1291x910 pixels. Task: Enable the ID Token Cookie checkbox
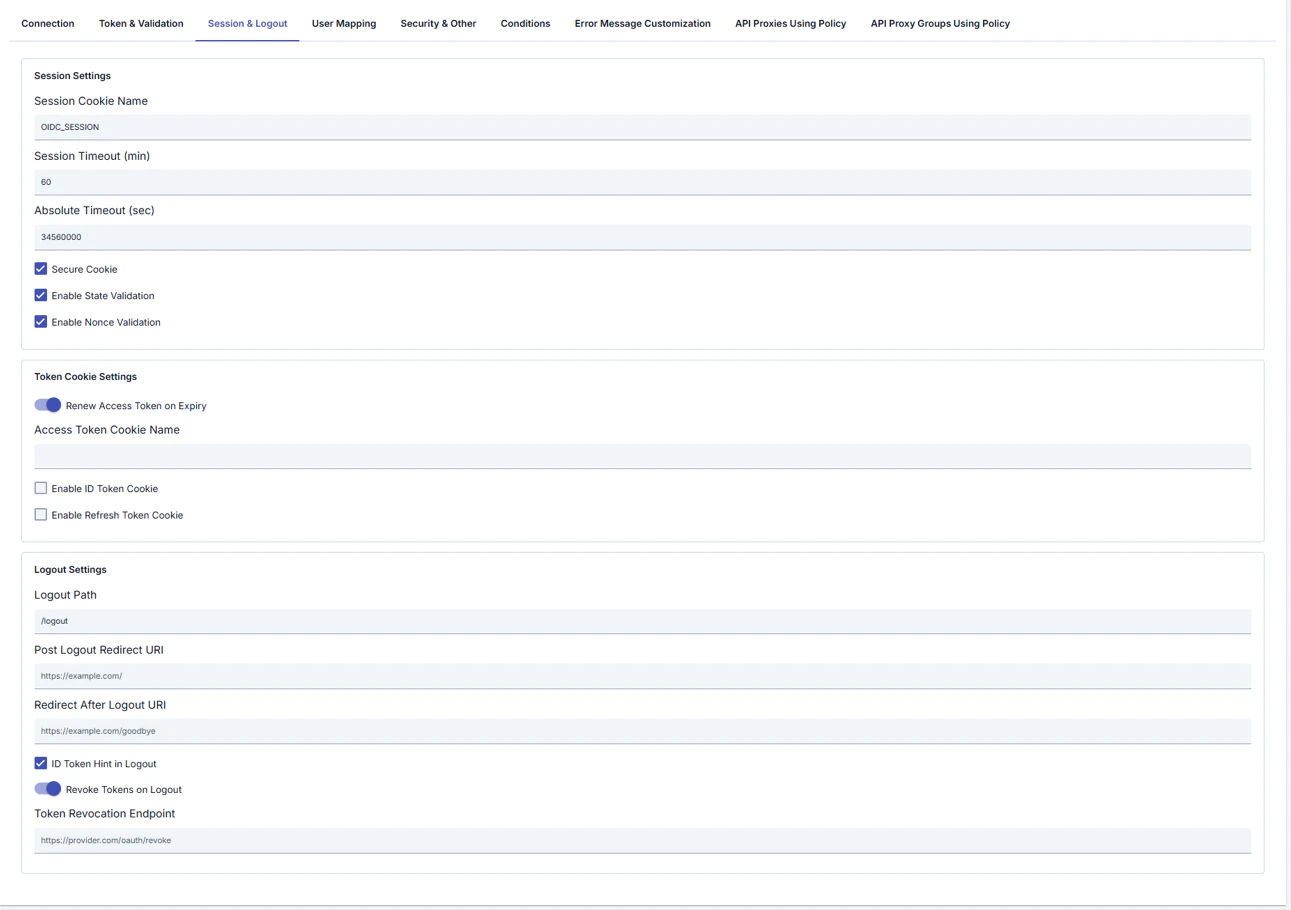(40, 488)
